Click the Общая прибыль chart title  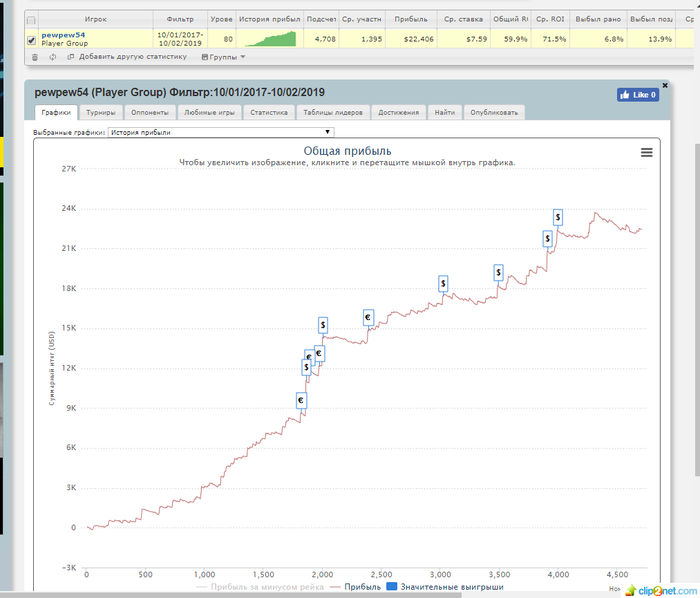[347, 151]
